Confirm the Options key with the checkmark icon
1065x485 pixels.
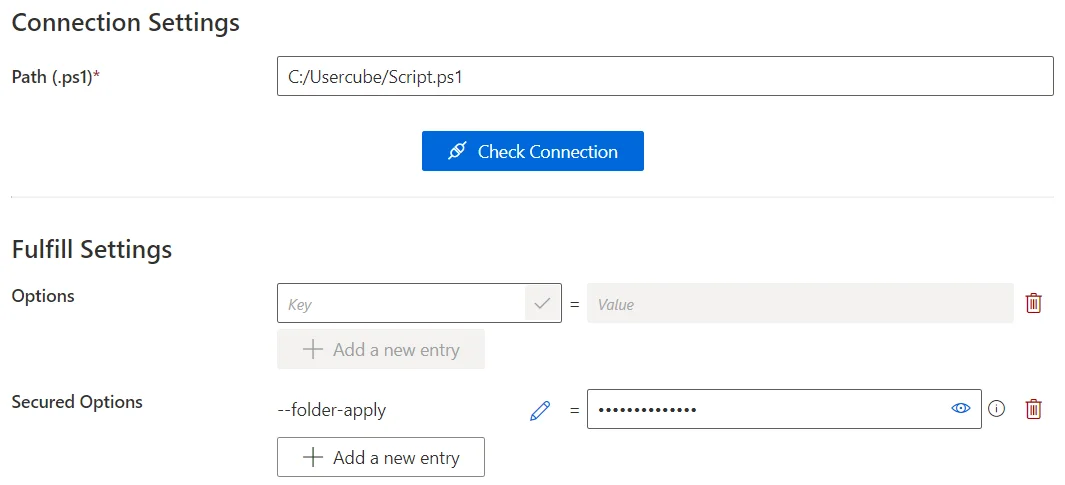(543, 303)
